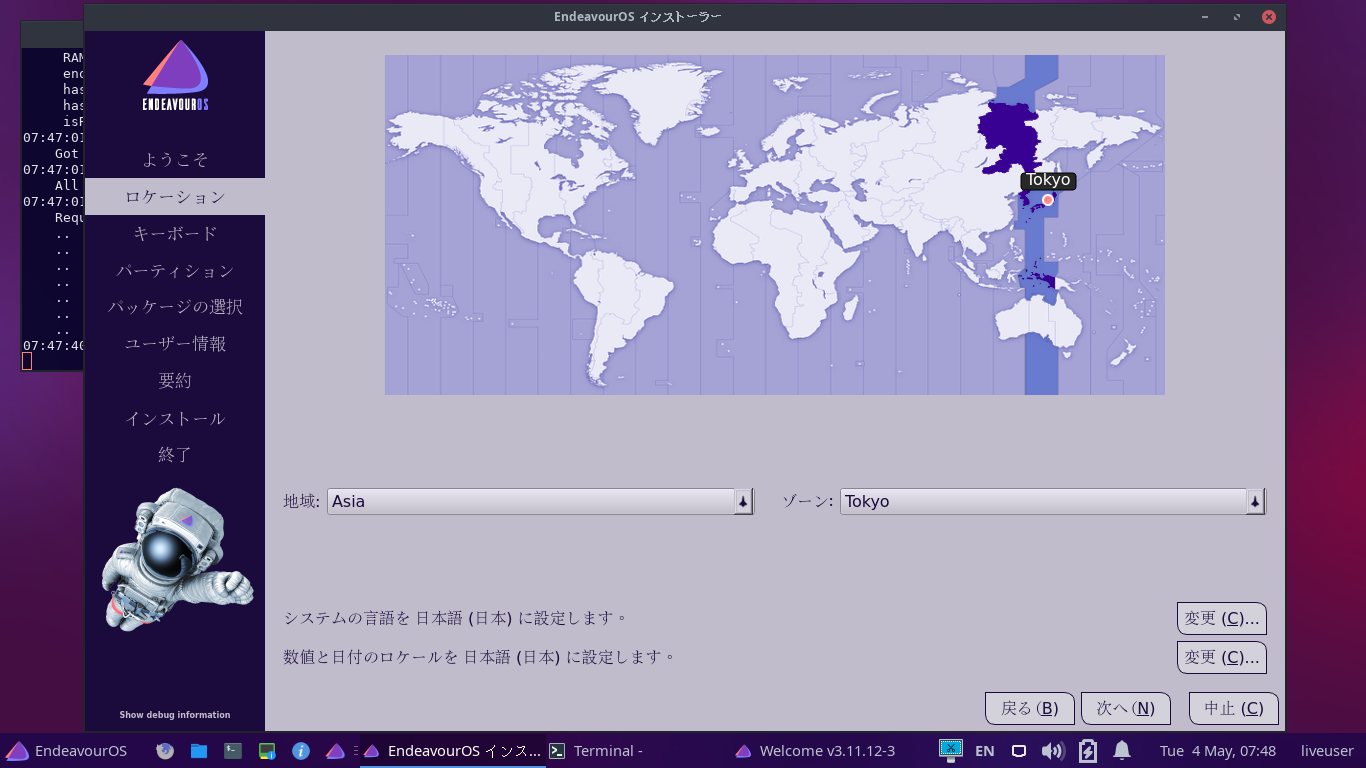Open the 地域 region dropdown showing Asia

[540, 502]
